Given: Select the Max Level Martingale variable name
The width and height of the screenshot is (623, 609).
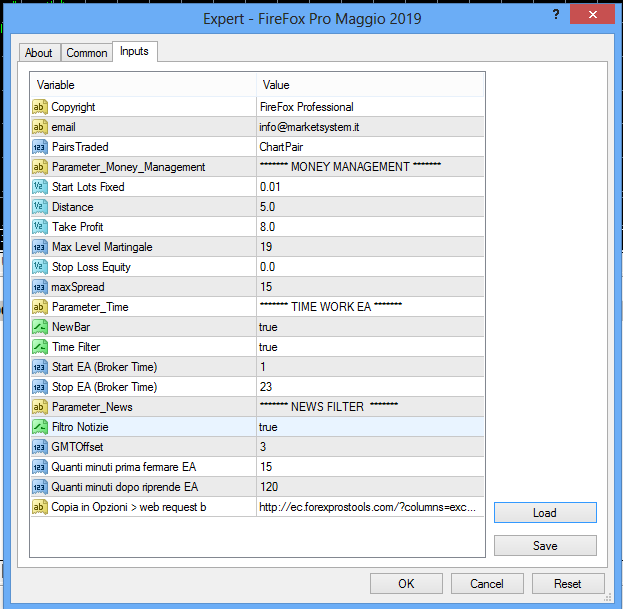Looking at the screenshot, I should click(102, 247).
